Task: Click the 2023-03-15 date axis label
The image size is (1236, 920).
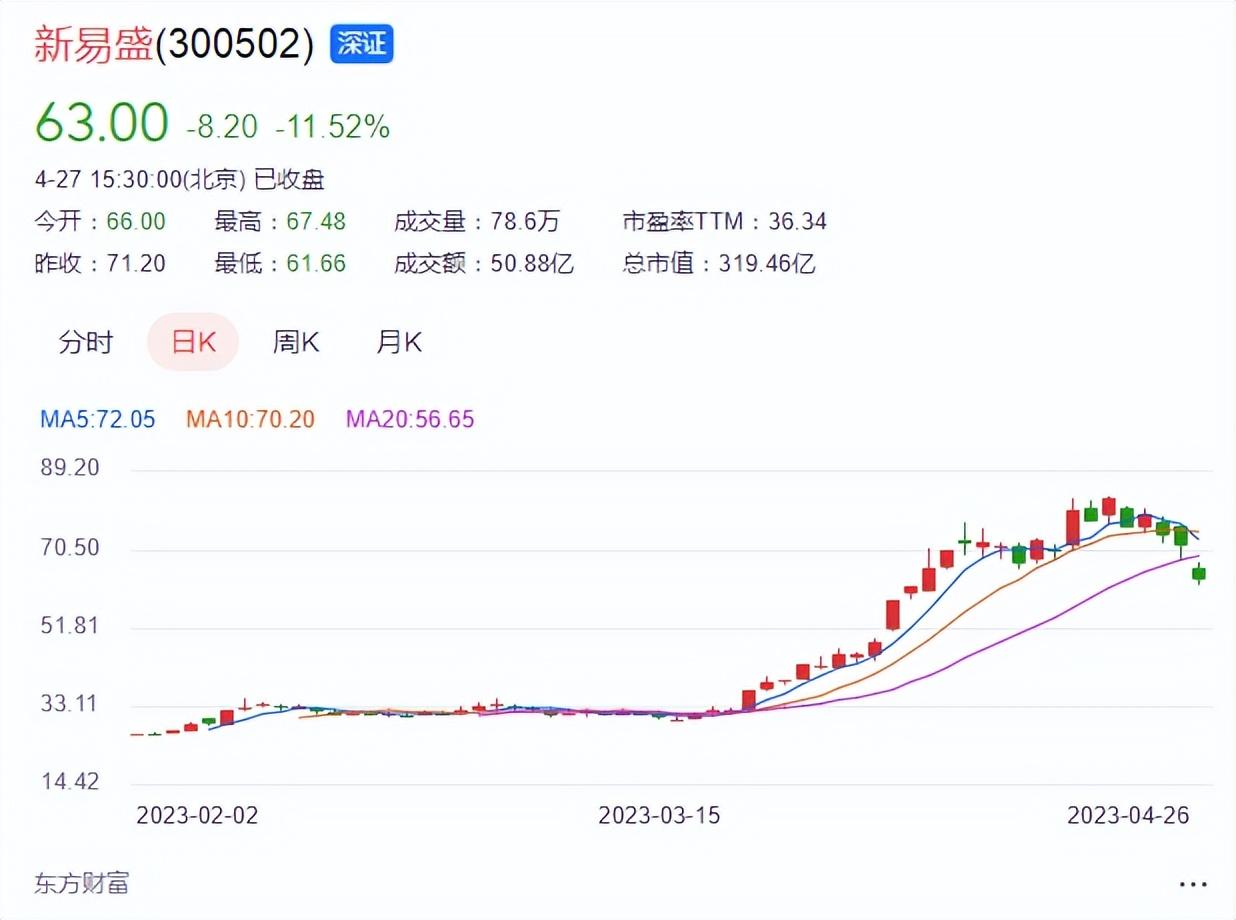Action: click(x=659, y=815)
